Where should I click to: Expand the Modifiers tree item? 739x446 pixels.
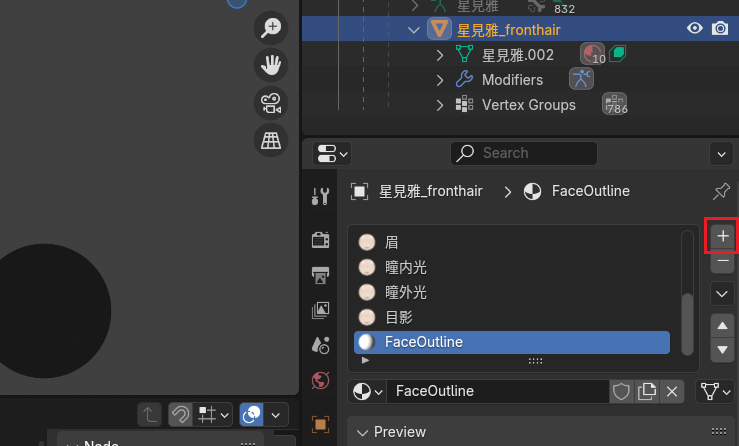440,79
